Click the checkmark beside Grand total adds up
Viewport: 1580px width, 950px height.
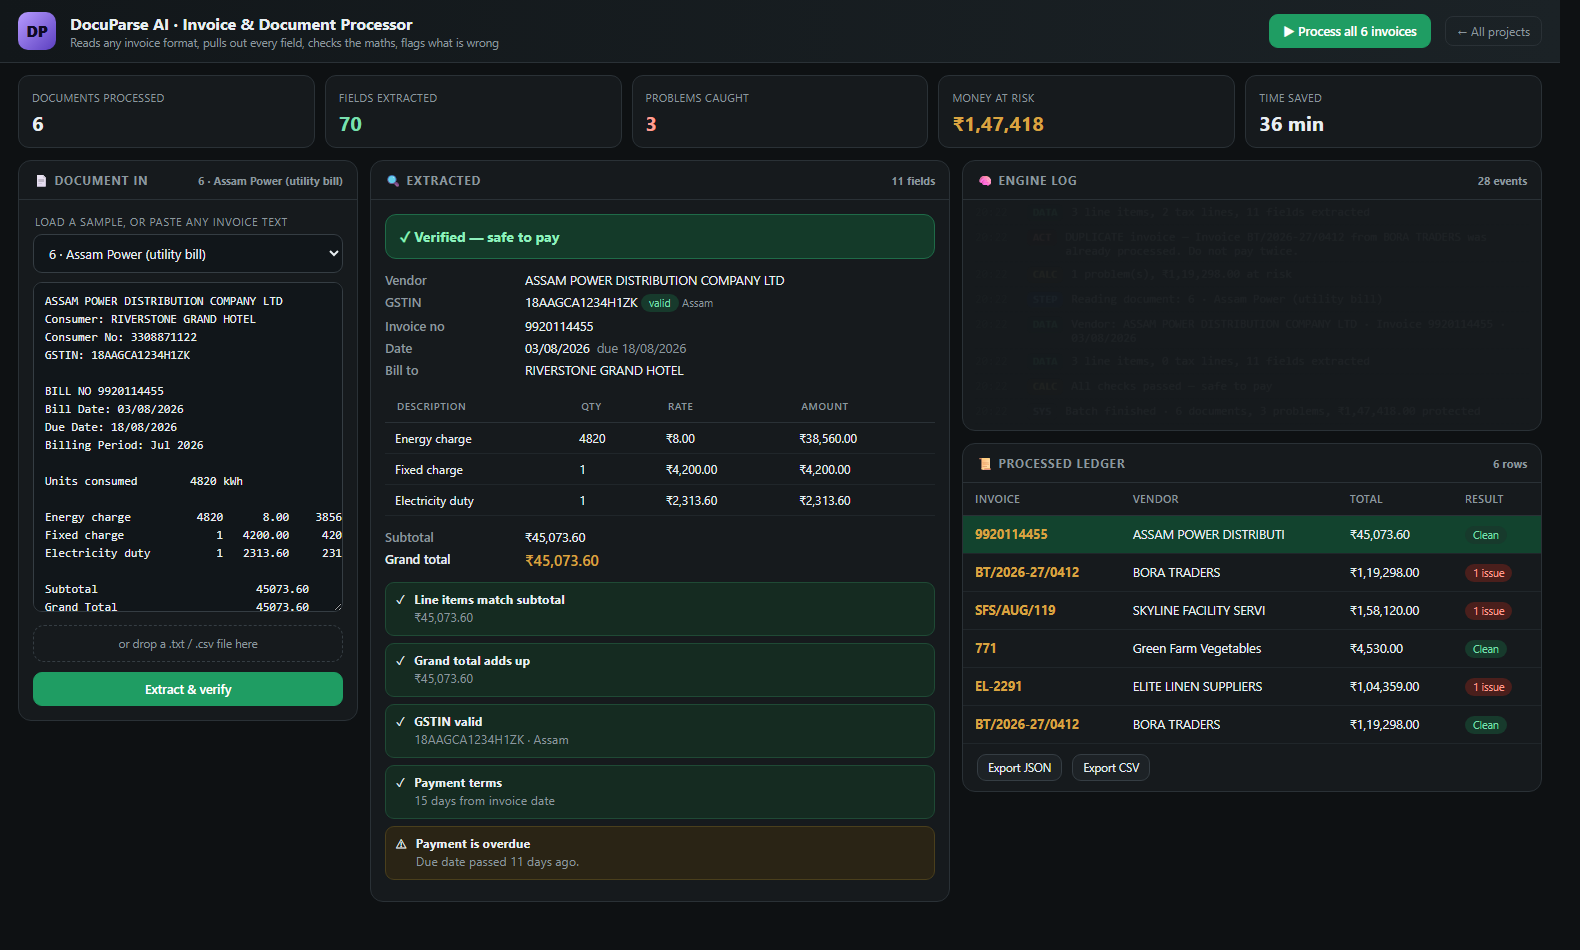pos(400,661)
